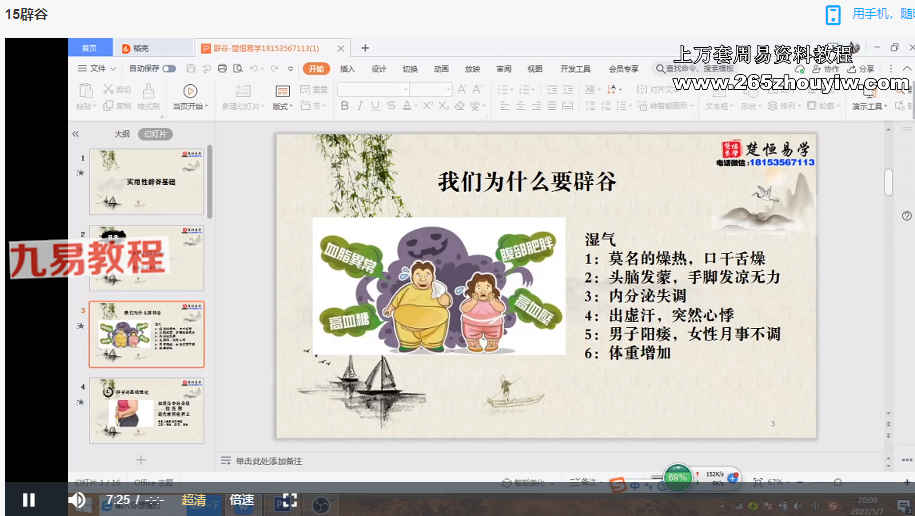The width and height of the screenshot is (915, 516).
Task: Select the 插入 ribbon tab
Action: point(347,68)
